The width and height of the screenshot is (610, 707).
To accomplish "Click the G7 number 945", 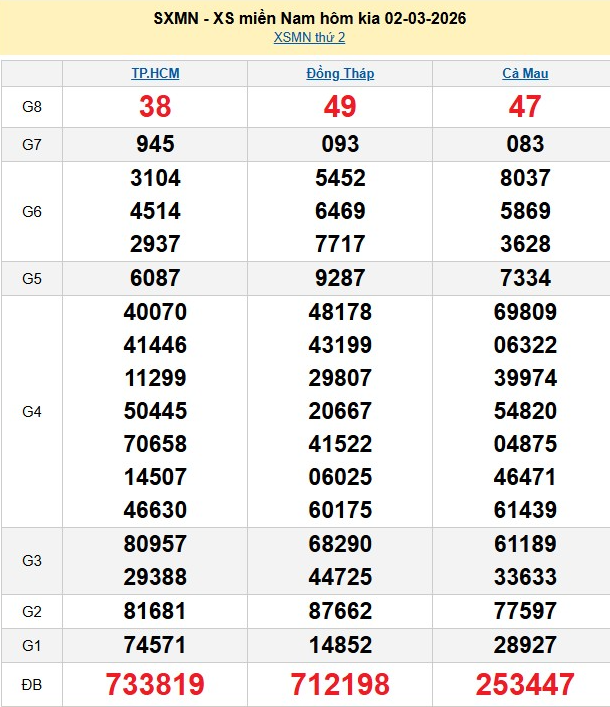I will 155,144.
